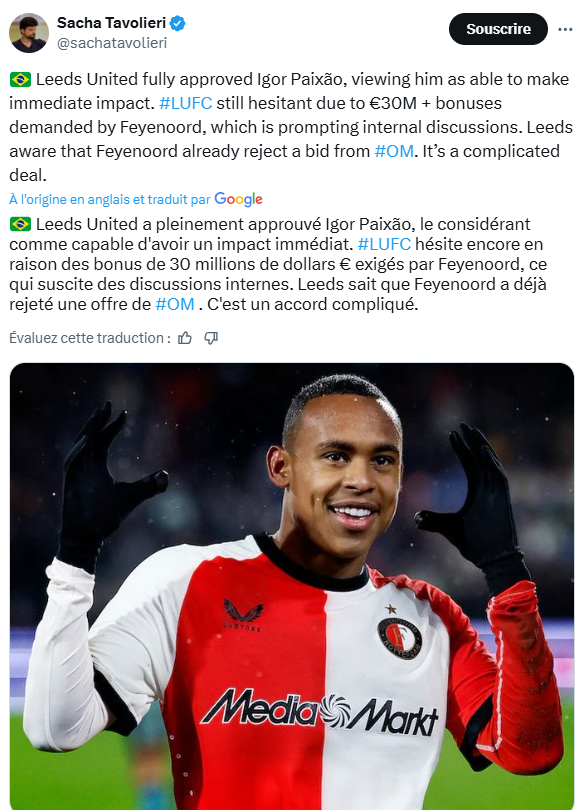
Task: Click the French translated tweet text
Action: click(279, 264)
